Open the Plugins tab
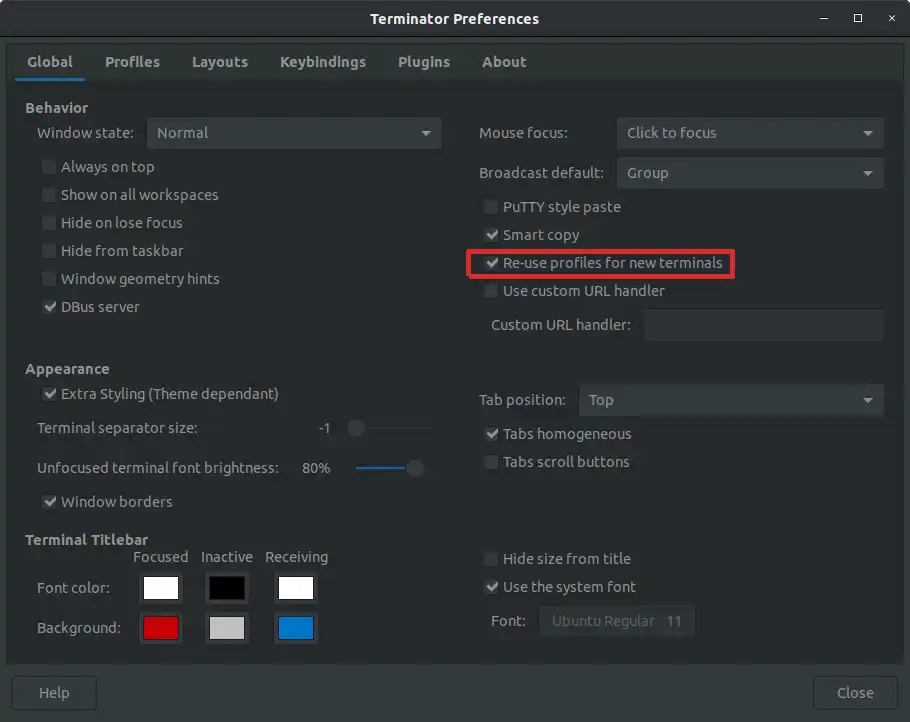Image resolution: width=910 pixels, height=722 pixels. point(424,62)
